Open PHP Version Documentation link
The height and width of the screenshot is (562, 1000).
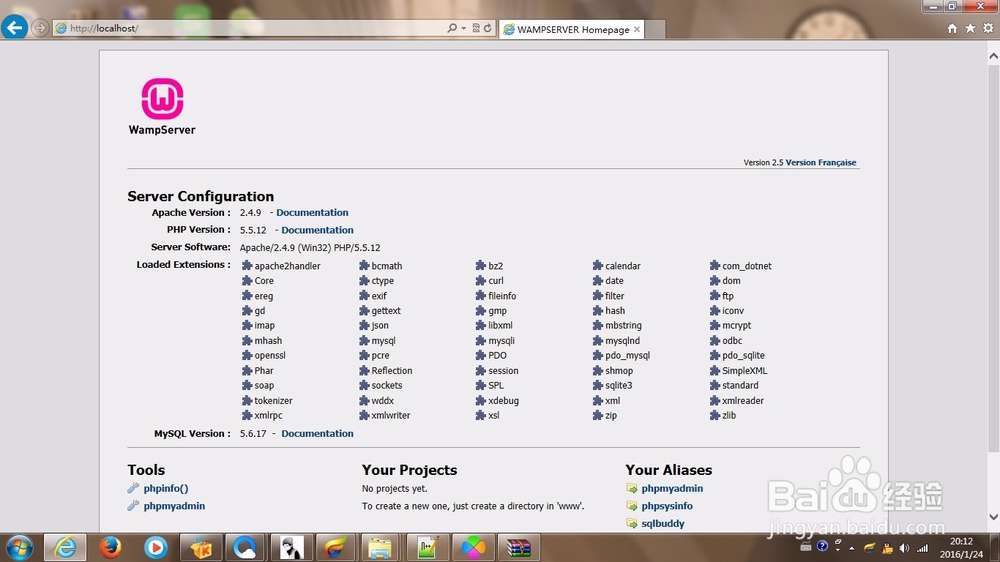(317, 230)
